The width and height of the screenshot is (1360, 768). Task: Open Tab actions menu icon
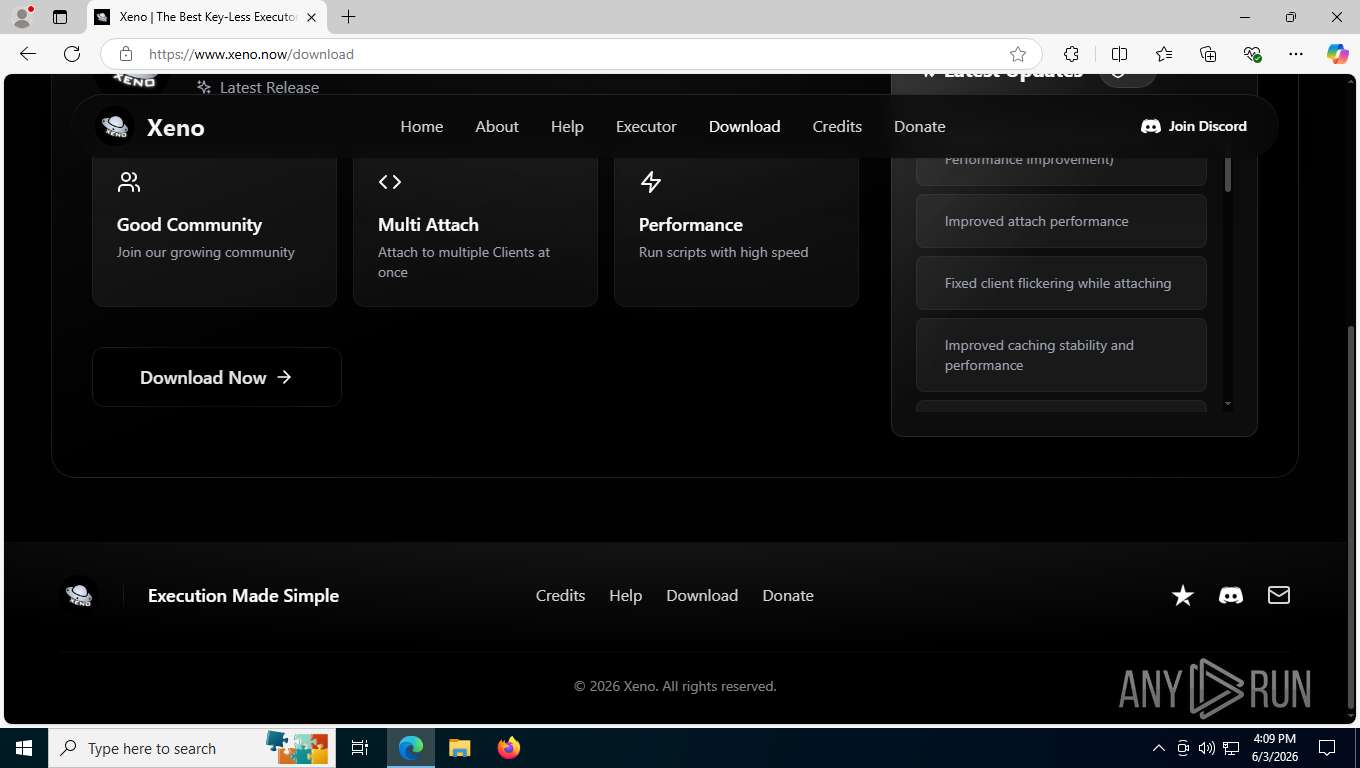[x=60, y=17]
